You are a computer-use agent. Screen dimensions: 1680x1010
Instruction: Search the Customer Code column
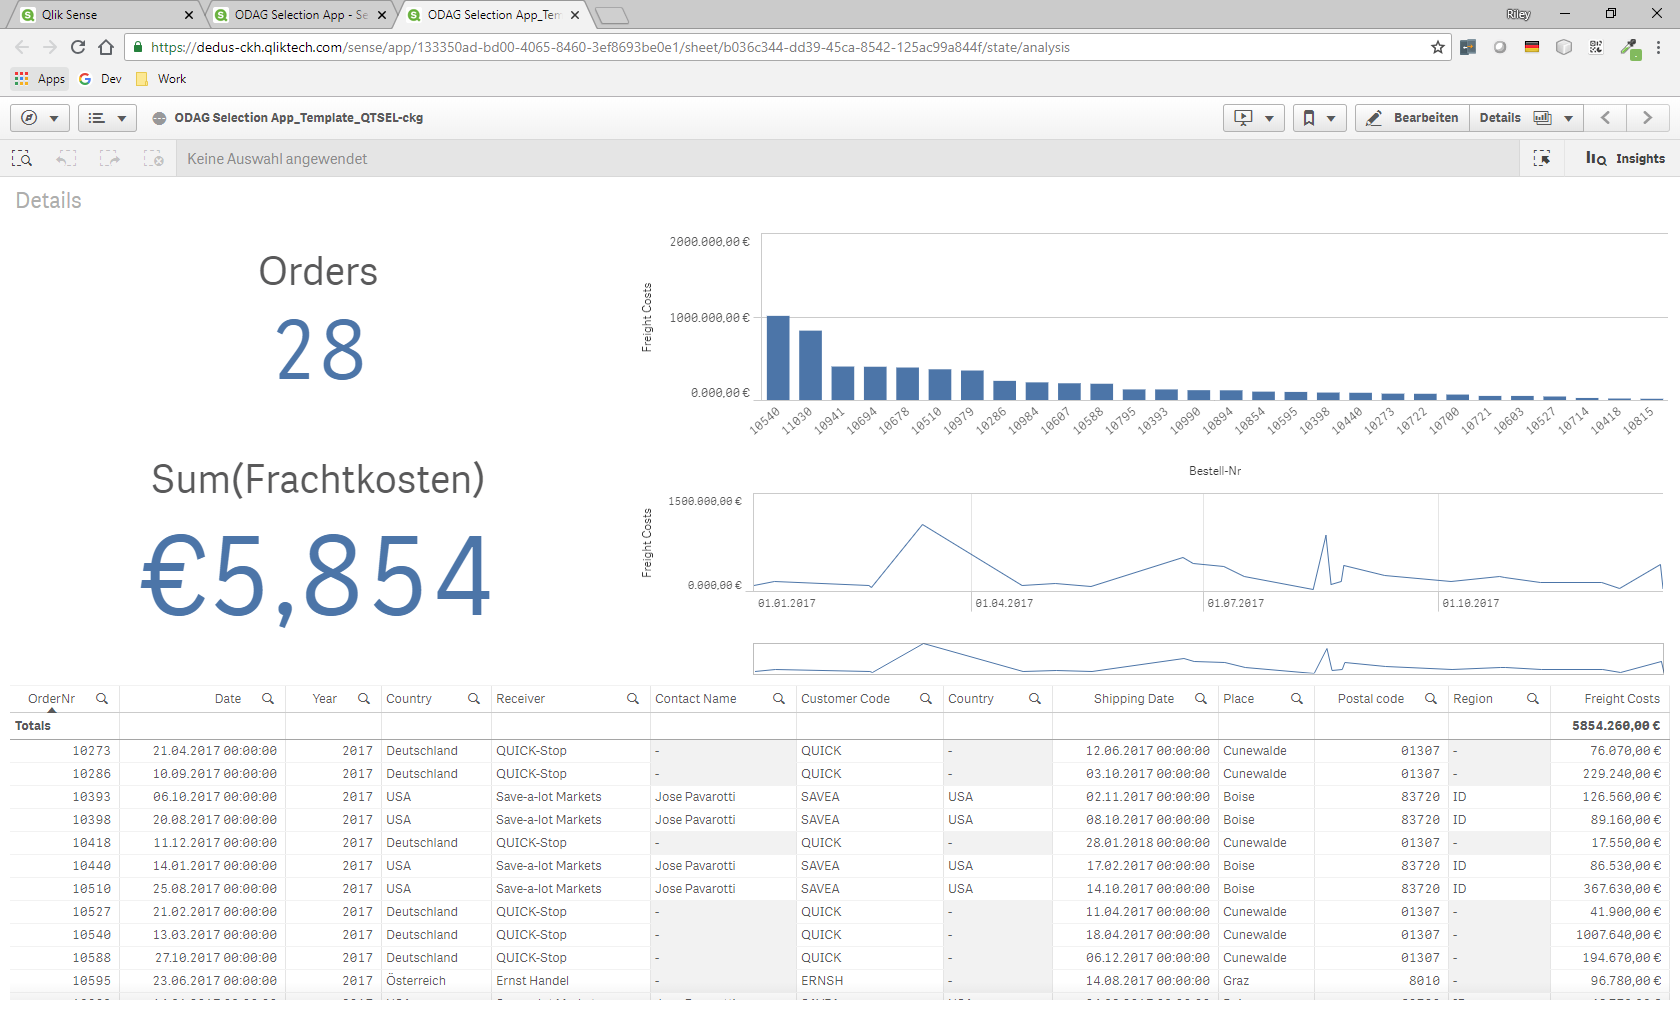click(x=926, y=699)
